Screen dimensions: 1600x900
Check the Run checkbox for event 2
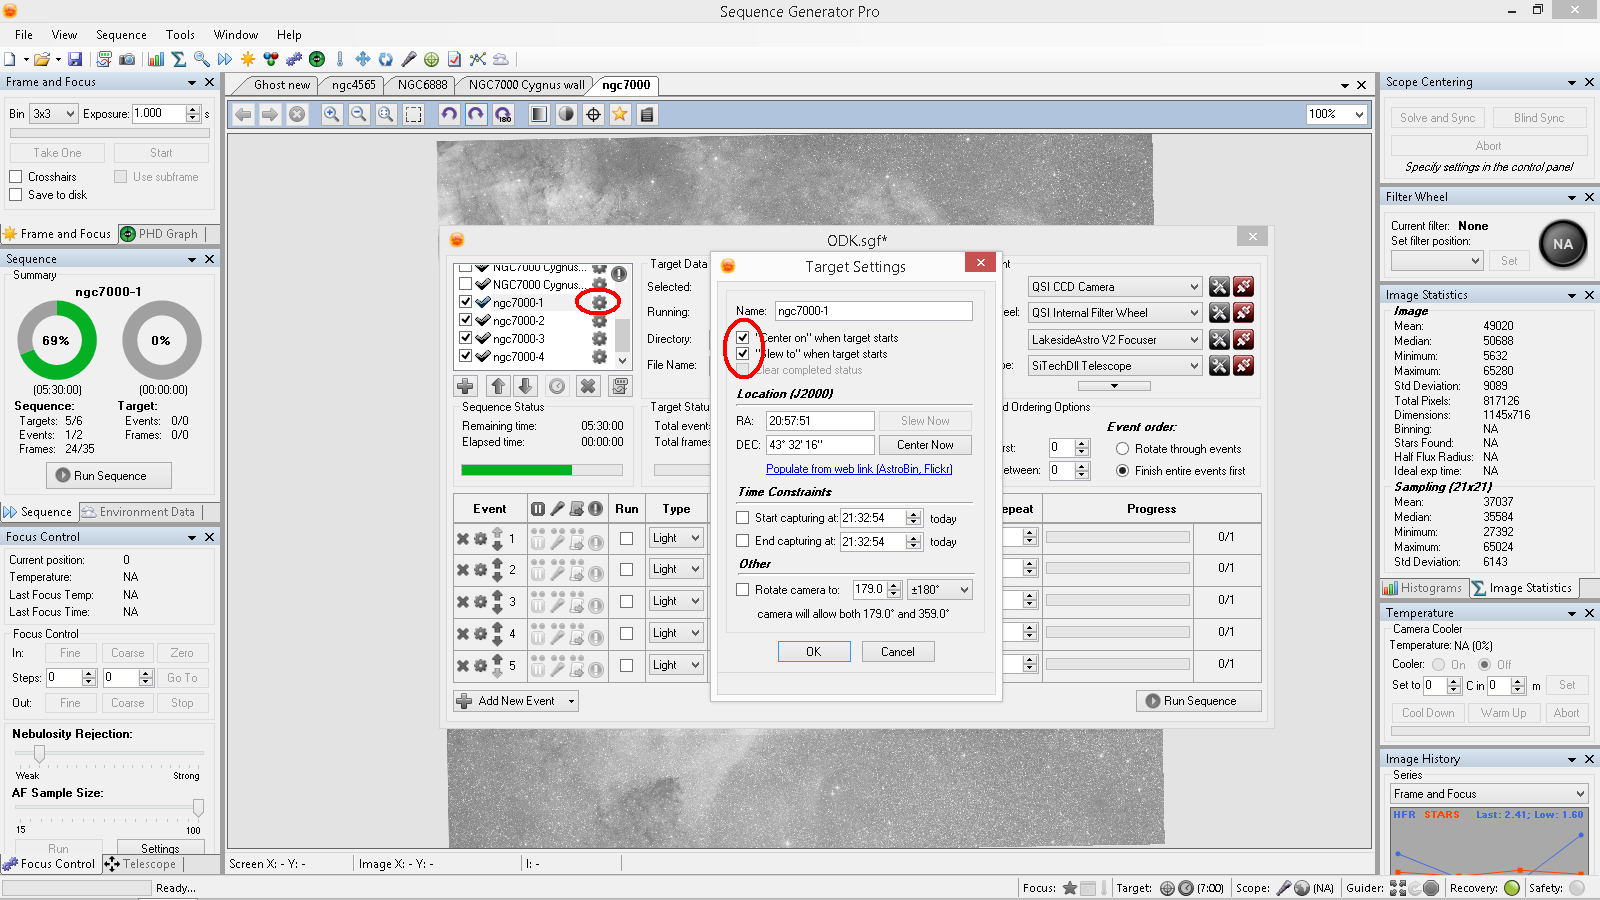tap(626, 570)
